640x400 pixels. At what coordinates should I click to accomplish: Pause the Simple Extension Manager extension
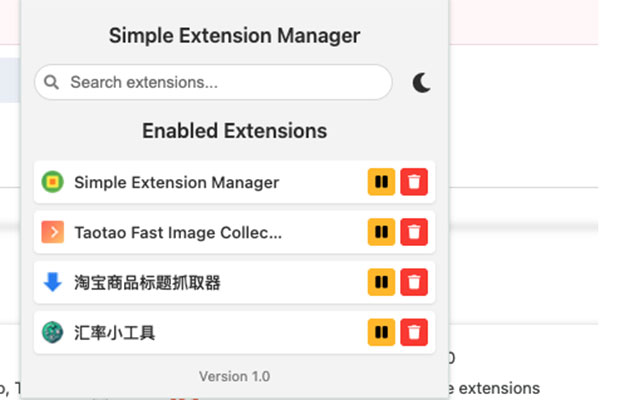(381, 182)
